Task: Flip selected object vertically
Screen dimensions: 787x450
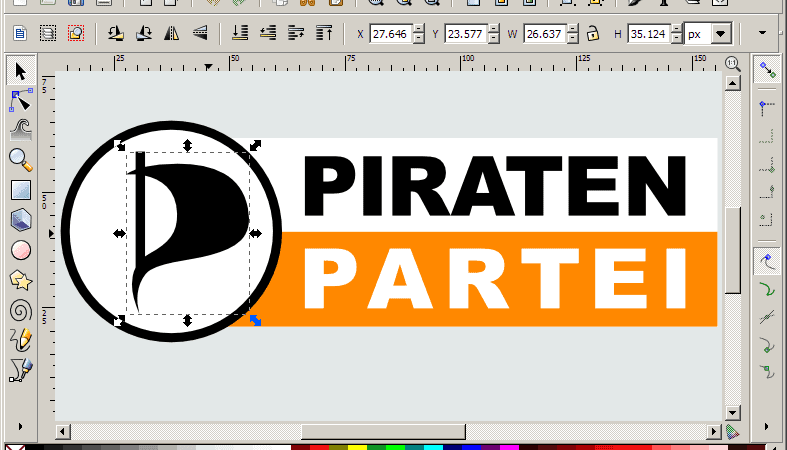Action: [200, 34]
